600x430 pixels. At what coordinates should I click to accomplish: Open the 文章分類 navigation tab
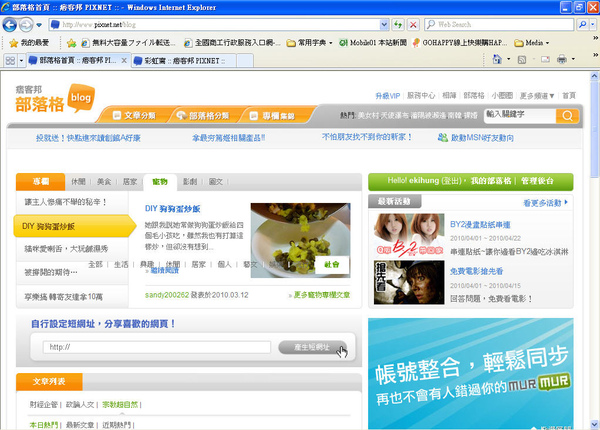click(134, 115)
